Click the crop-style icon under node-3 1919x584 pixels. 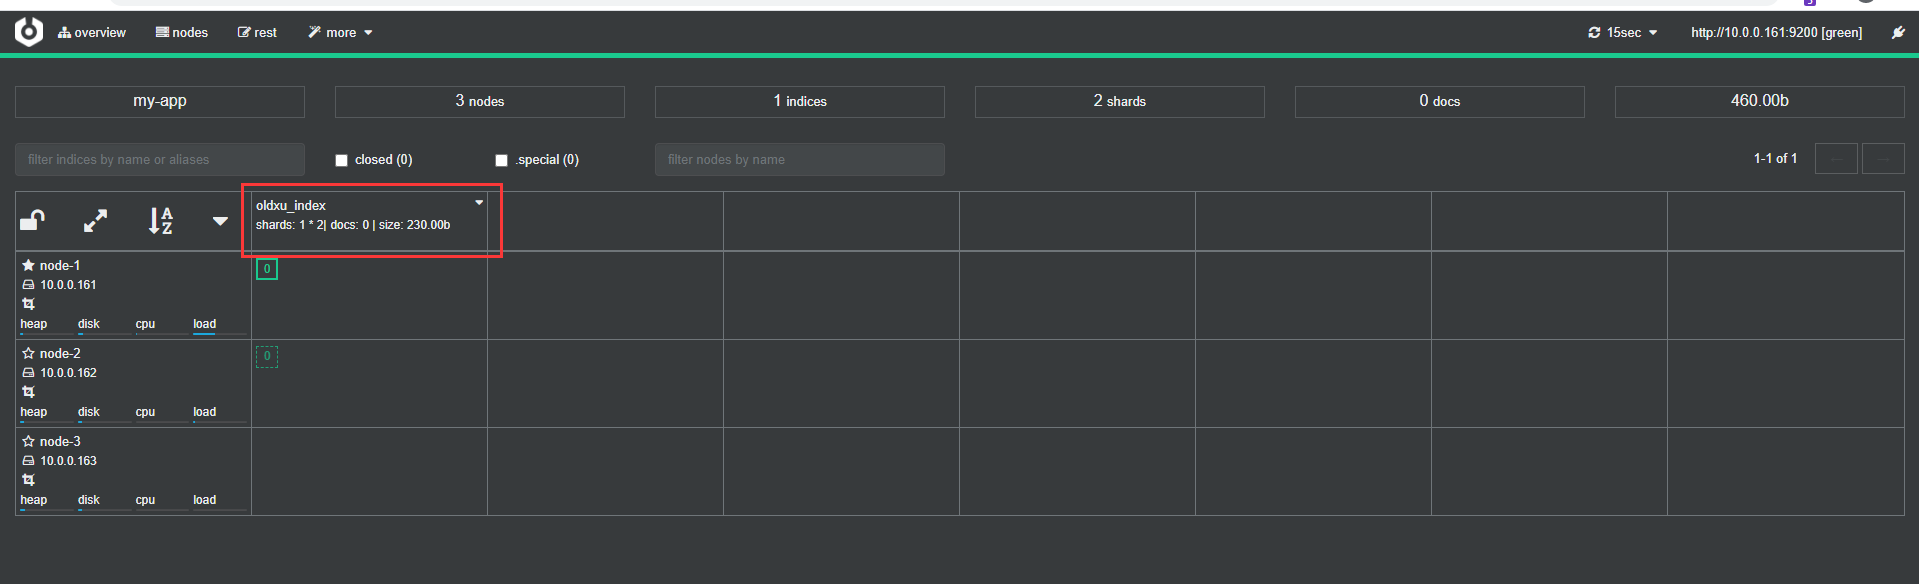tap(28, 480)
